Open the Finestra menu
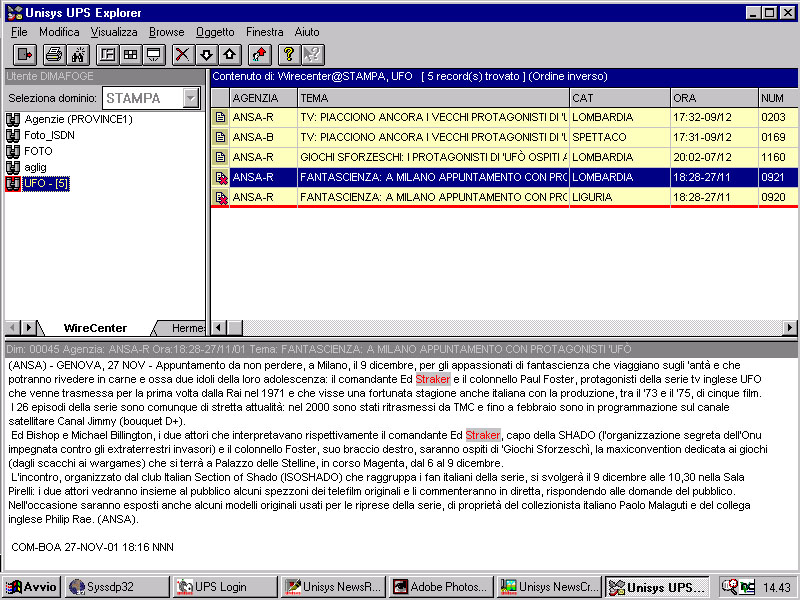Viewport: 800px width, 600px height. coord(264,32)
